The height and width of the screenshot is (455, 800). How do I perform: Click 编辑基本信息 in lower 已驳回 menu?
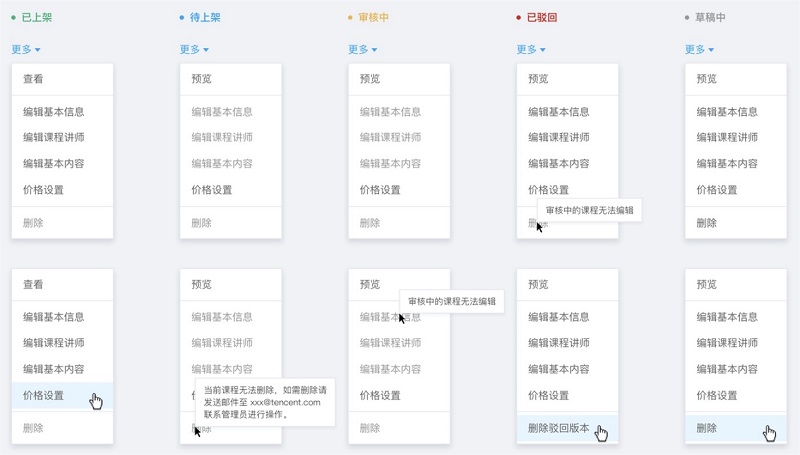(x=558, y=317)
